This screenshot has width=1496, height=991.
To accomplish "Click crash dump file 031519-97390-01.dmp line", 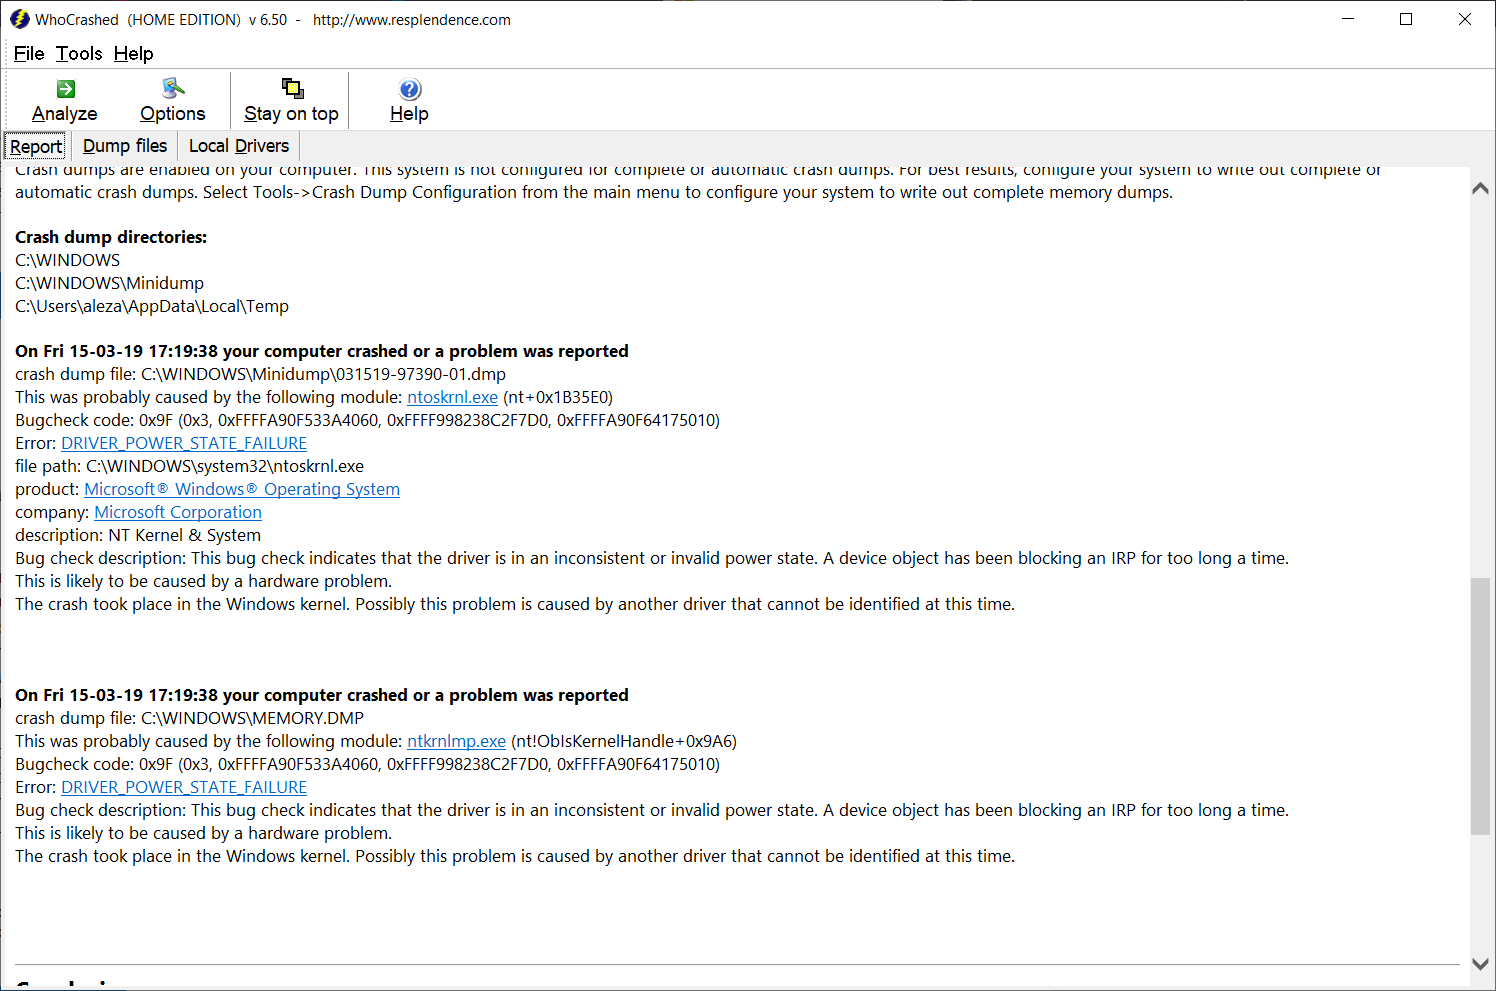I will (260, 374).
